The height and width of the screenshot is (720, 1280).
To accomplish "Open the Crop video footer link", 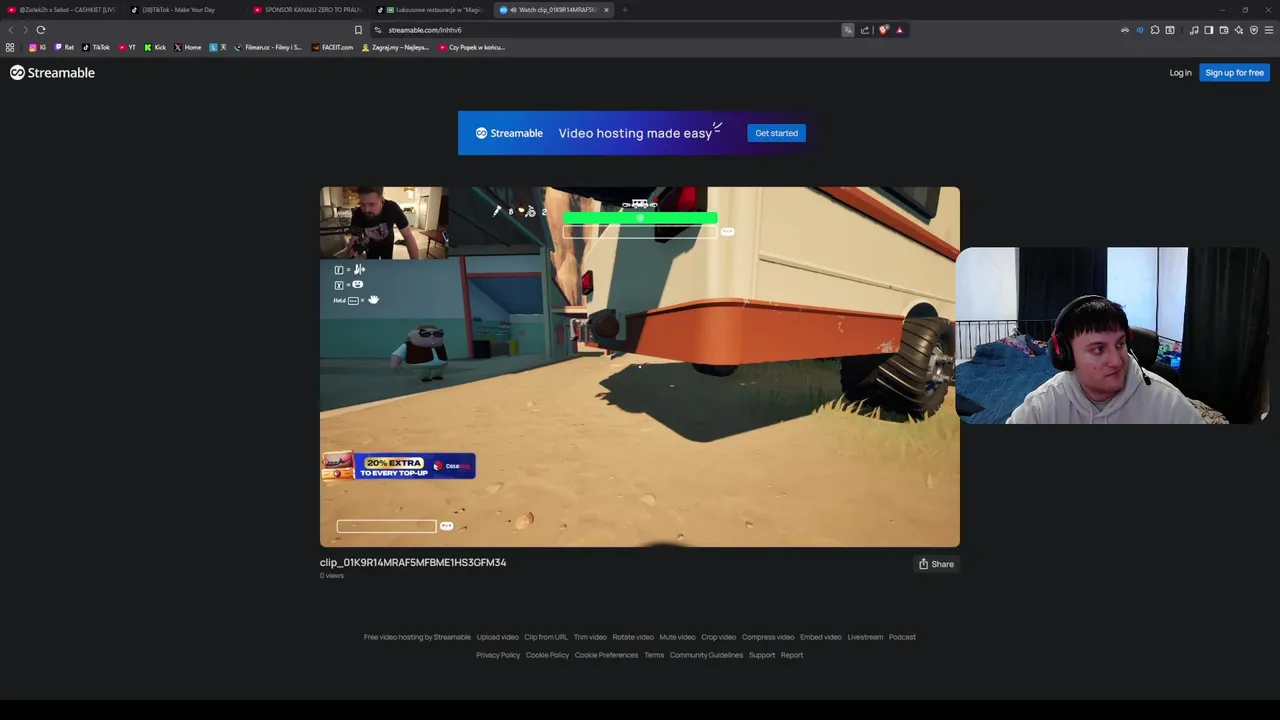I will [x=718, y=637].
